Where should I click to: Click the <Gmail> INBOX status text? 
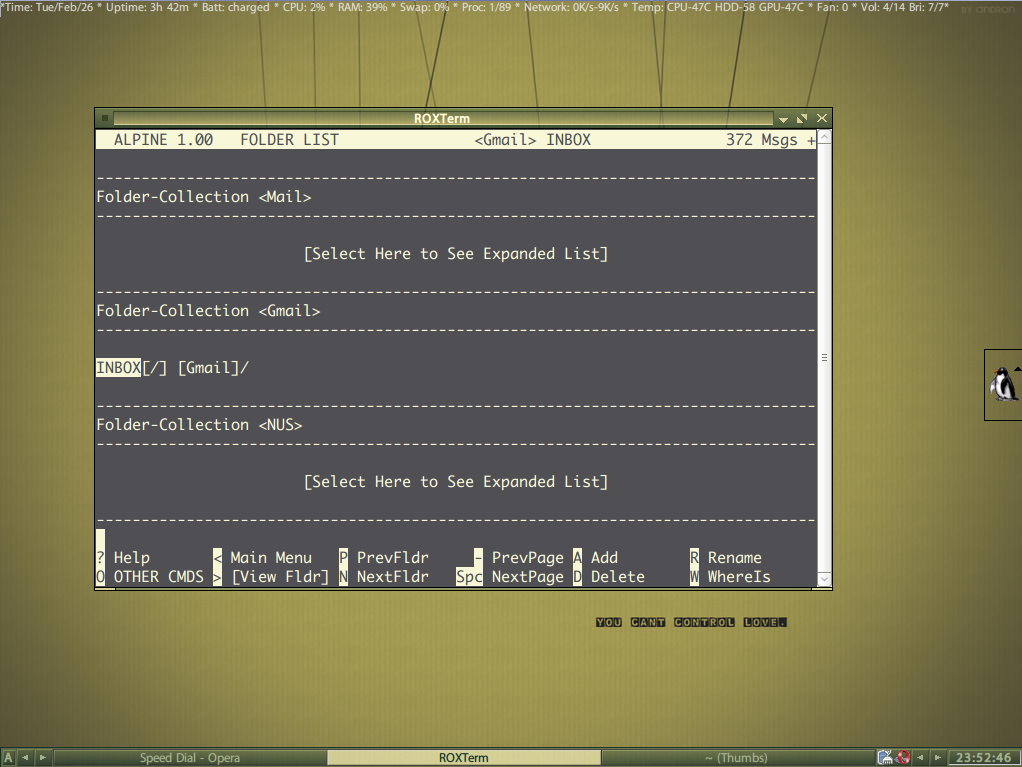coord(533,139)
